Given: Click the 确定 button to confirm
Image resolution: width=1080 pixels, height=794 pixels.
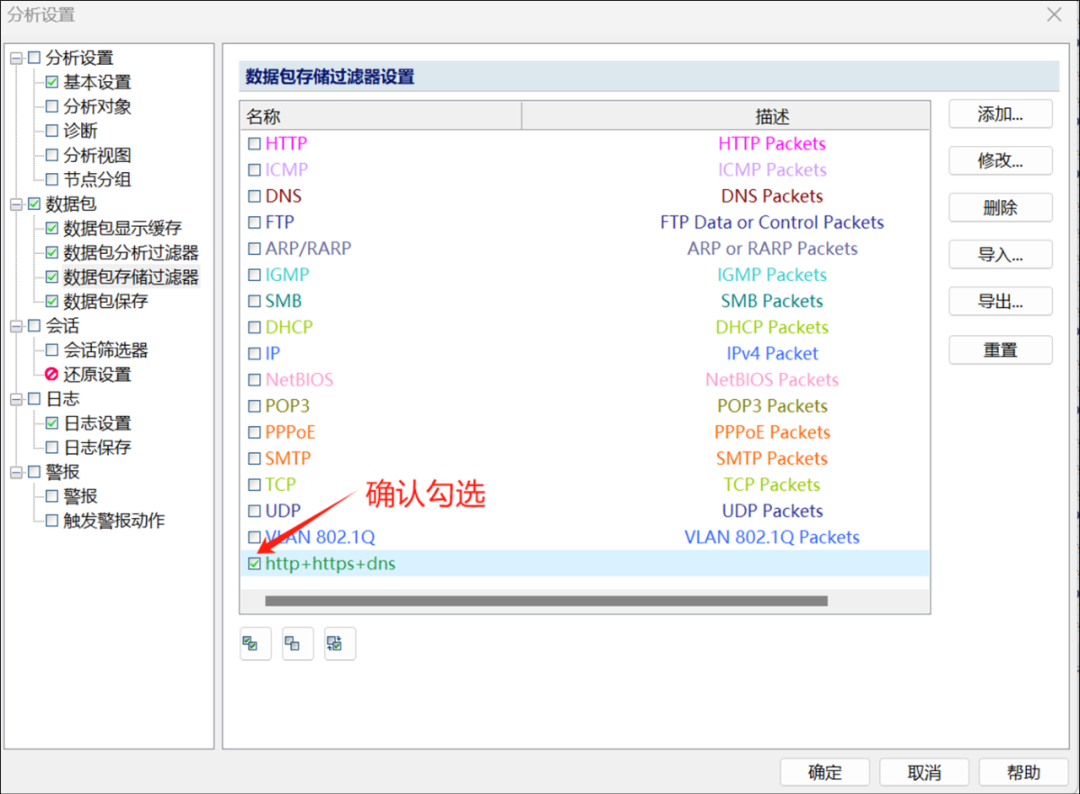Looking at the screenshot, I should 824,771.
